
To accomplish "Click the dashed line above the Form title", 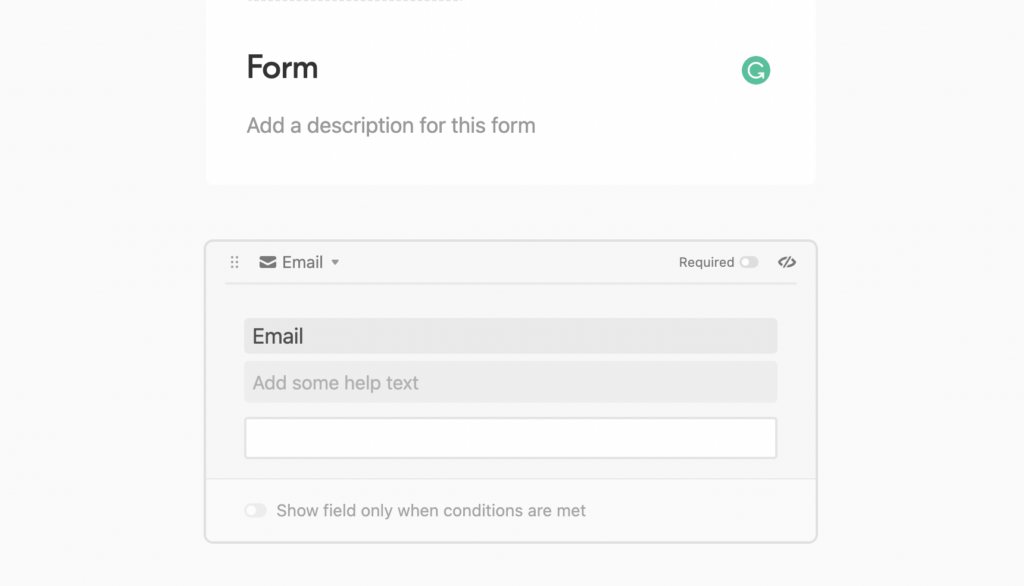I will 355,1.
